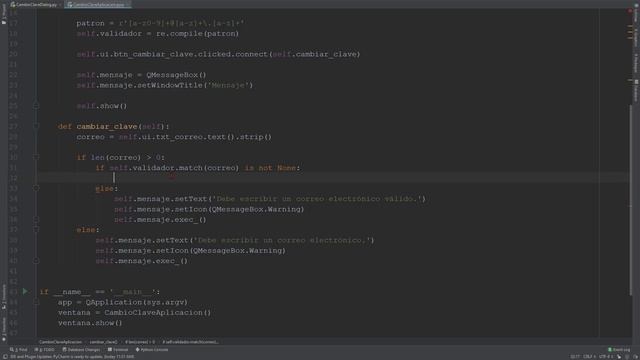Close the CambioClaveAplicacion.py editor tab
This screenshot has width=640, height=360.
(128, 4)
